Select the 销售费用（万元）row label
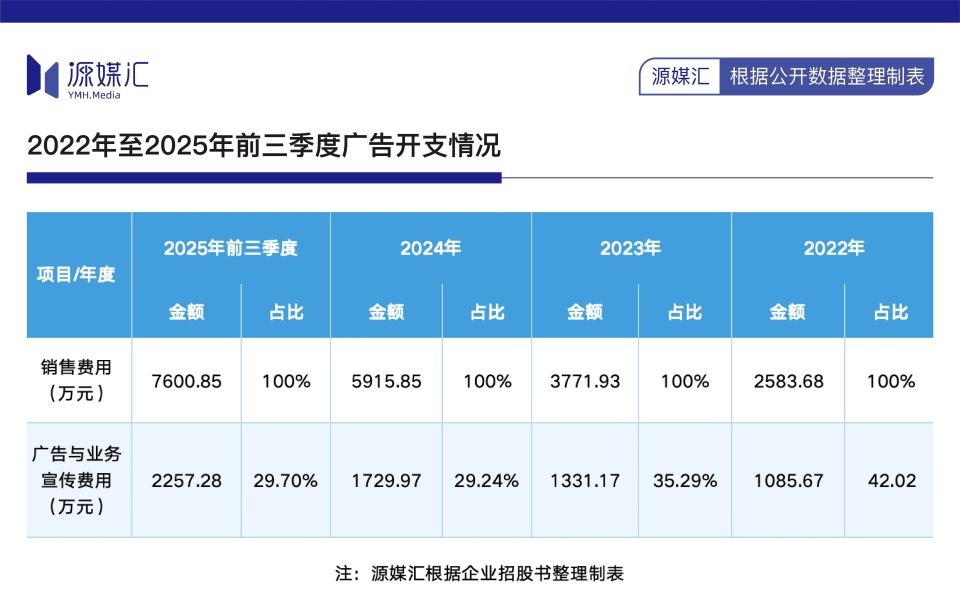Viewport: 960px width, 615px height. (76, 380)
